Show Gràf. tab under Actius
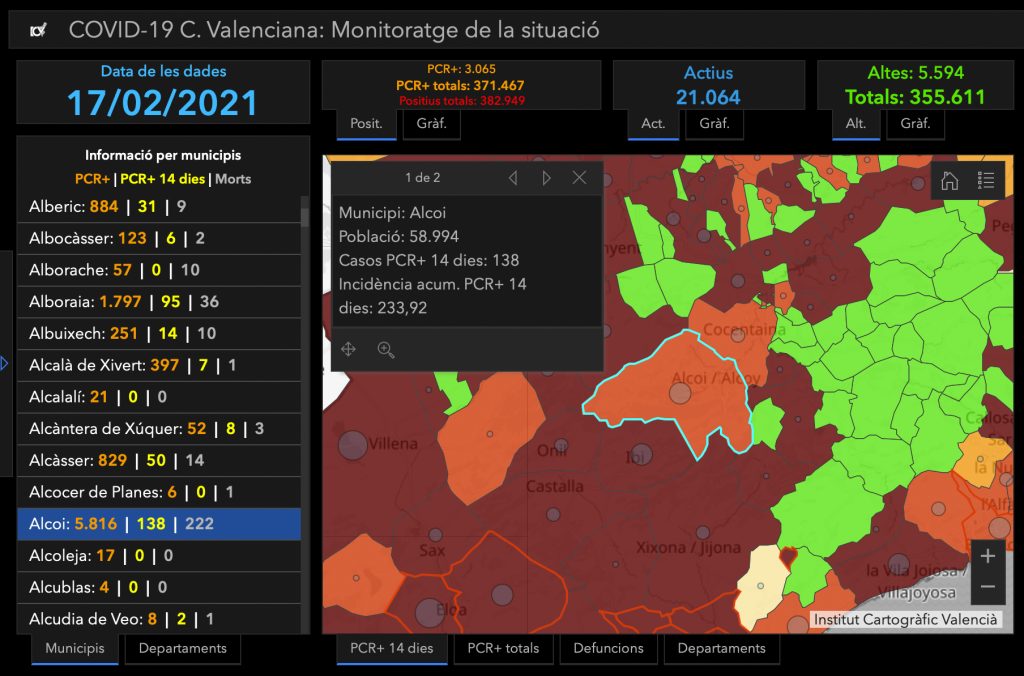The image size is (1024, 676). tap(714, 124)
